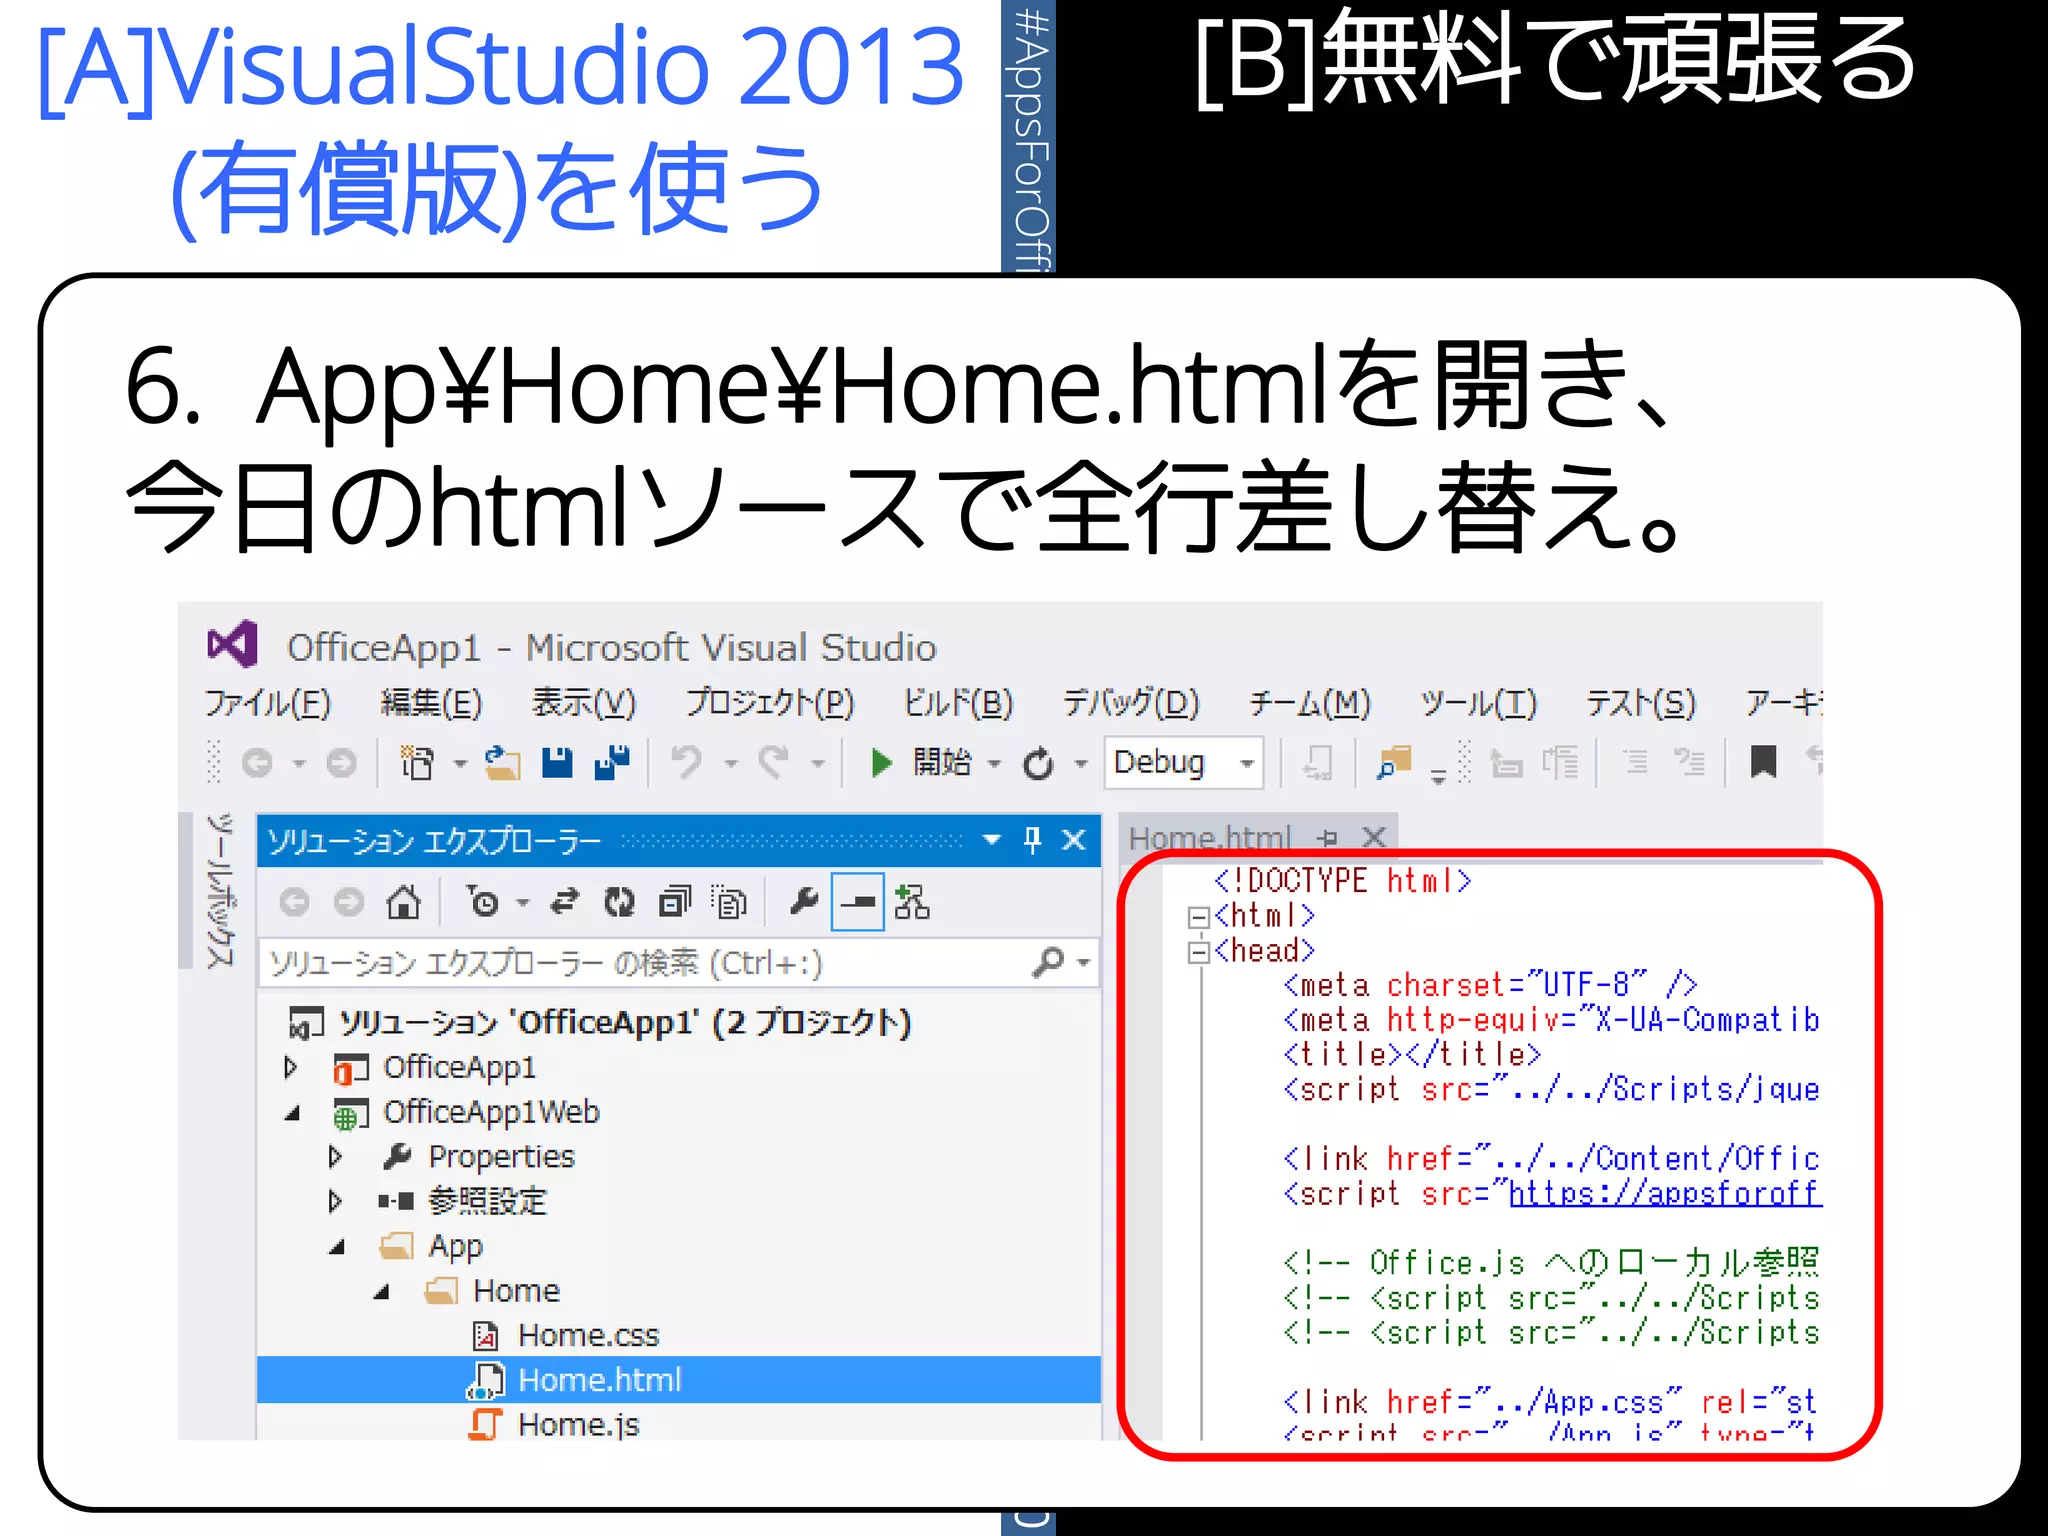Click the find in files toolbar icon

[1393, 763]
